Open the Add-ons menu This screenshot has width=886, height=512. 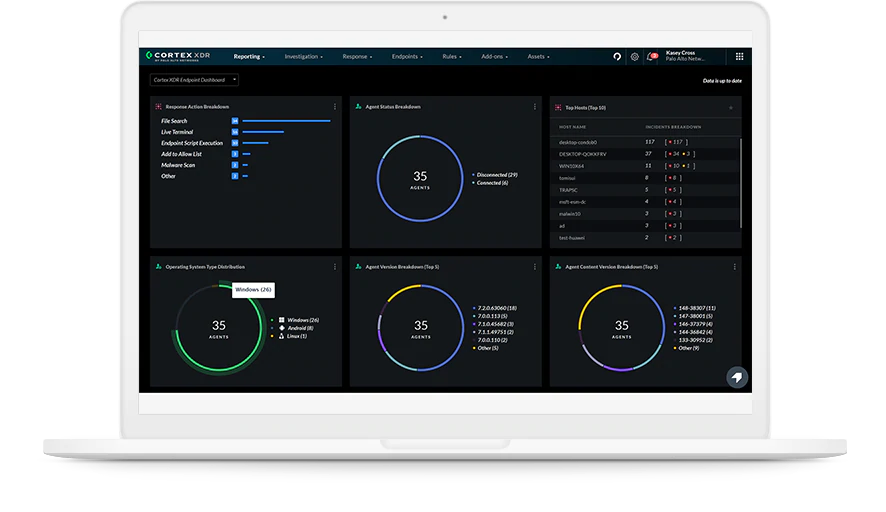tap(494, 57)
